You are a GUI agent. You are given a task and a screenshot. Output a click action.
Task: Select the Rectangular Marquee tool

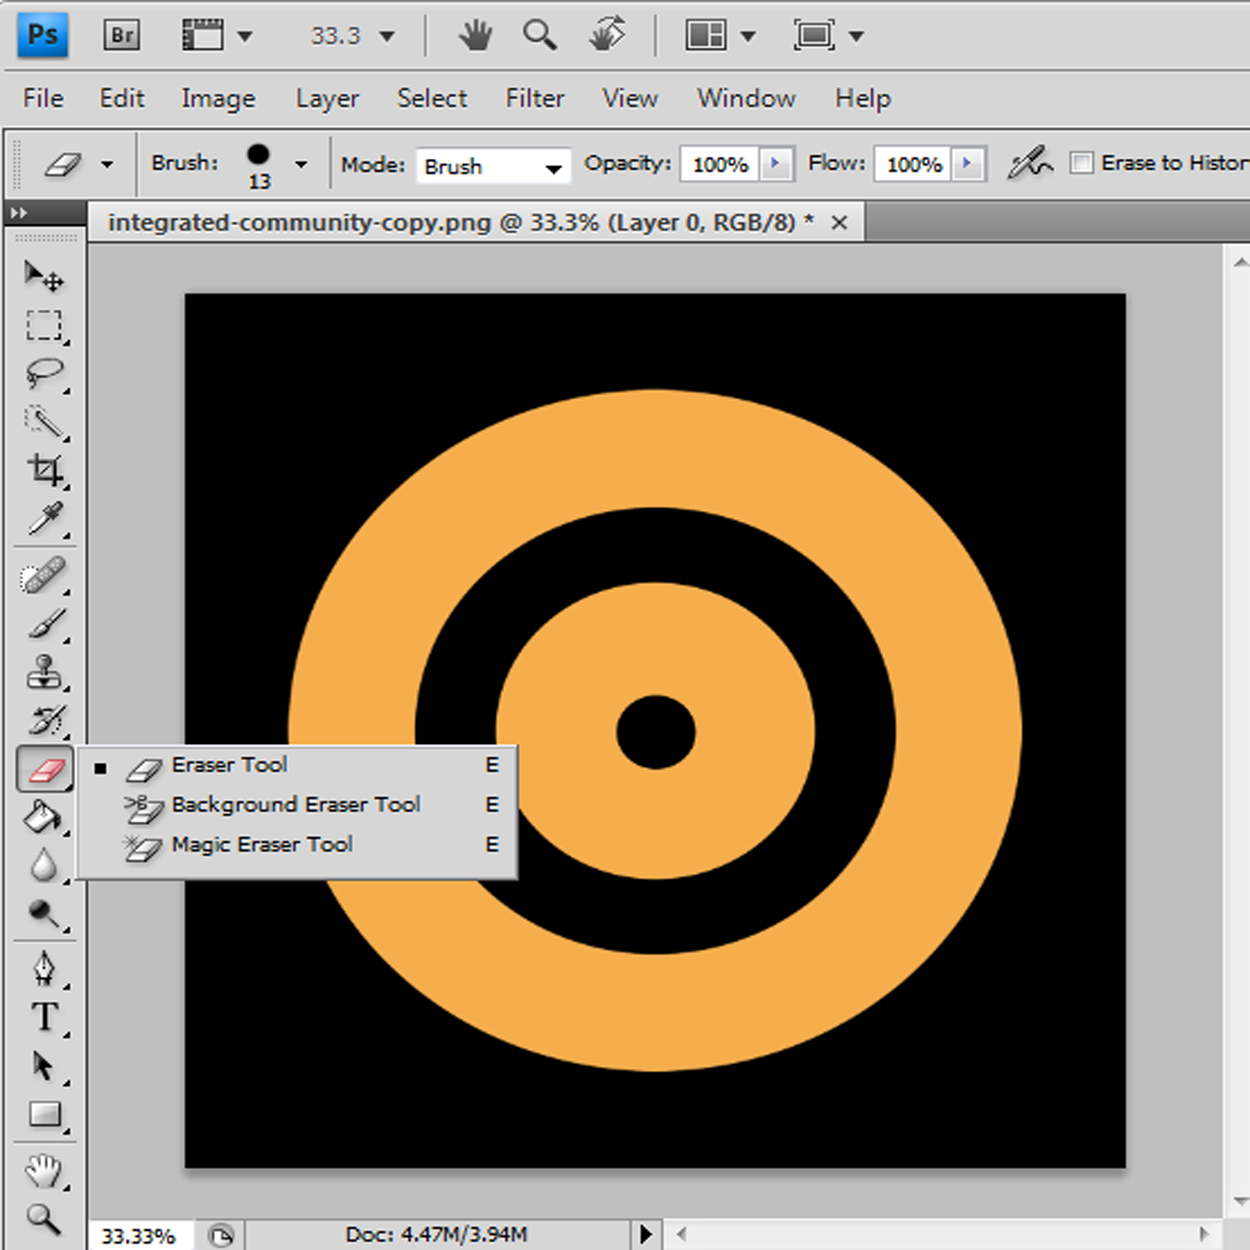coord(44,325)
